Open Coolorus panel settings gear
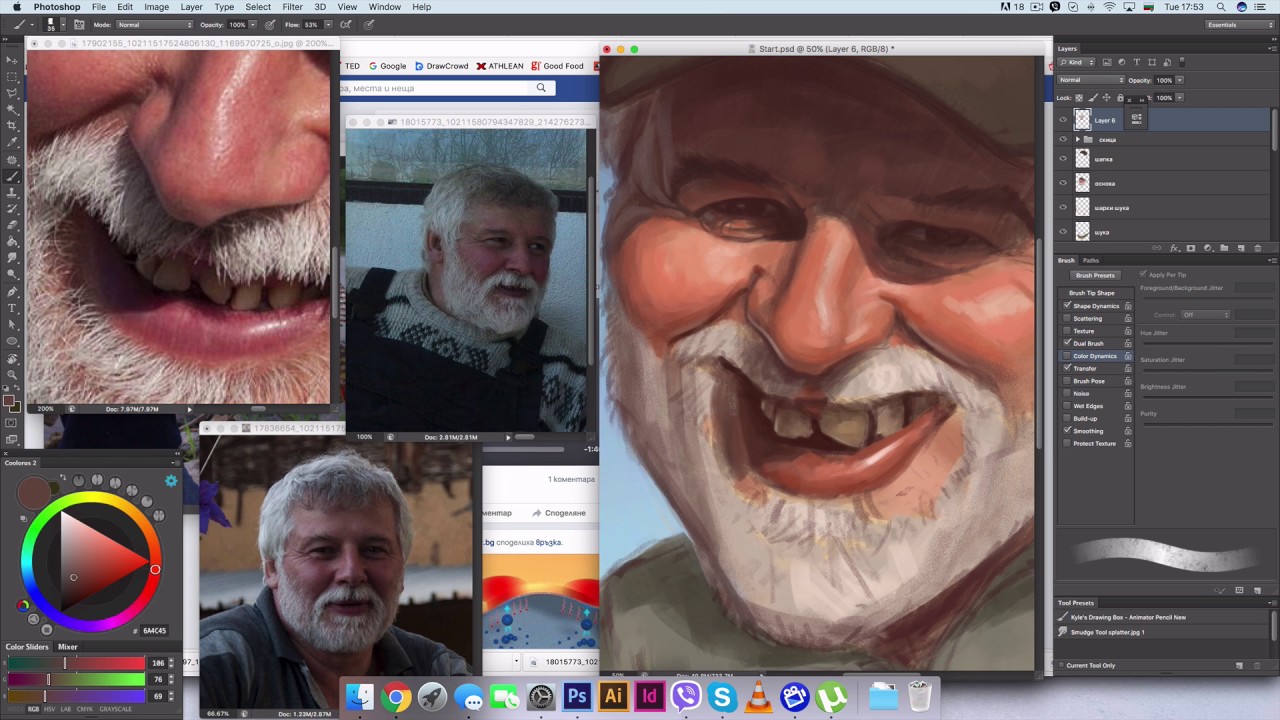1280x720 pixels. click(171, 481)
